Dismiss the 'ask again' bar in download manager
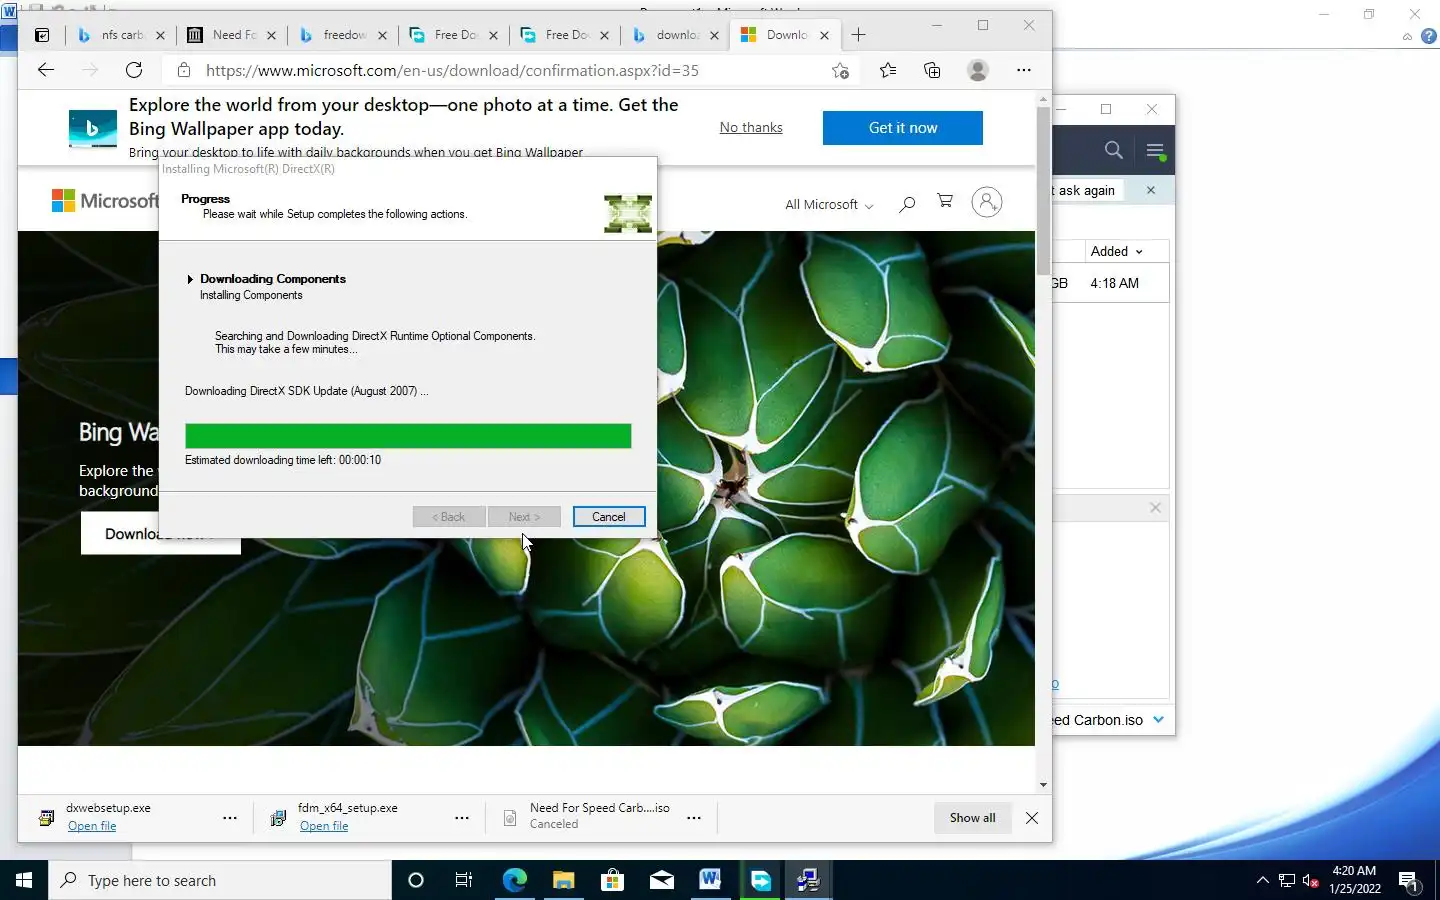 [x=1151, y=190]
